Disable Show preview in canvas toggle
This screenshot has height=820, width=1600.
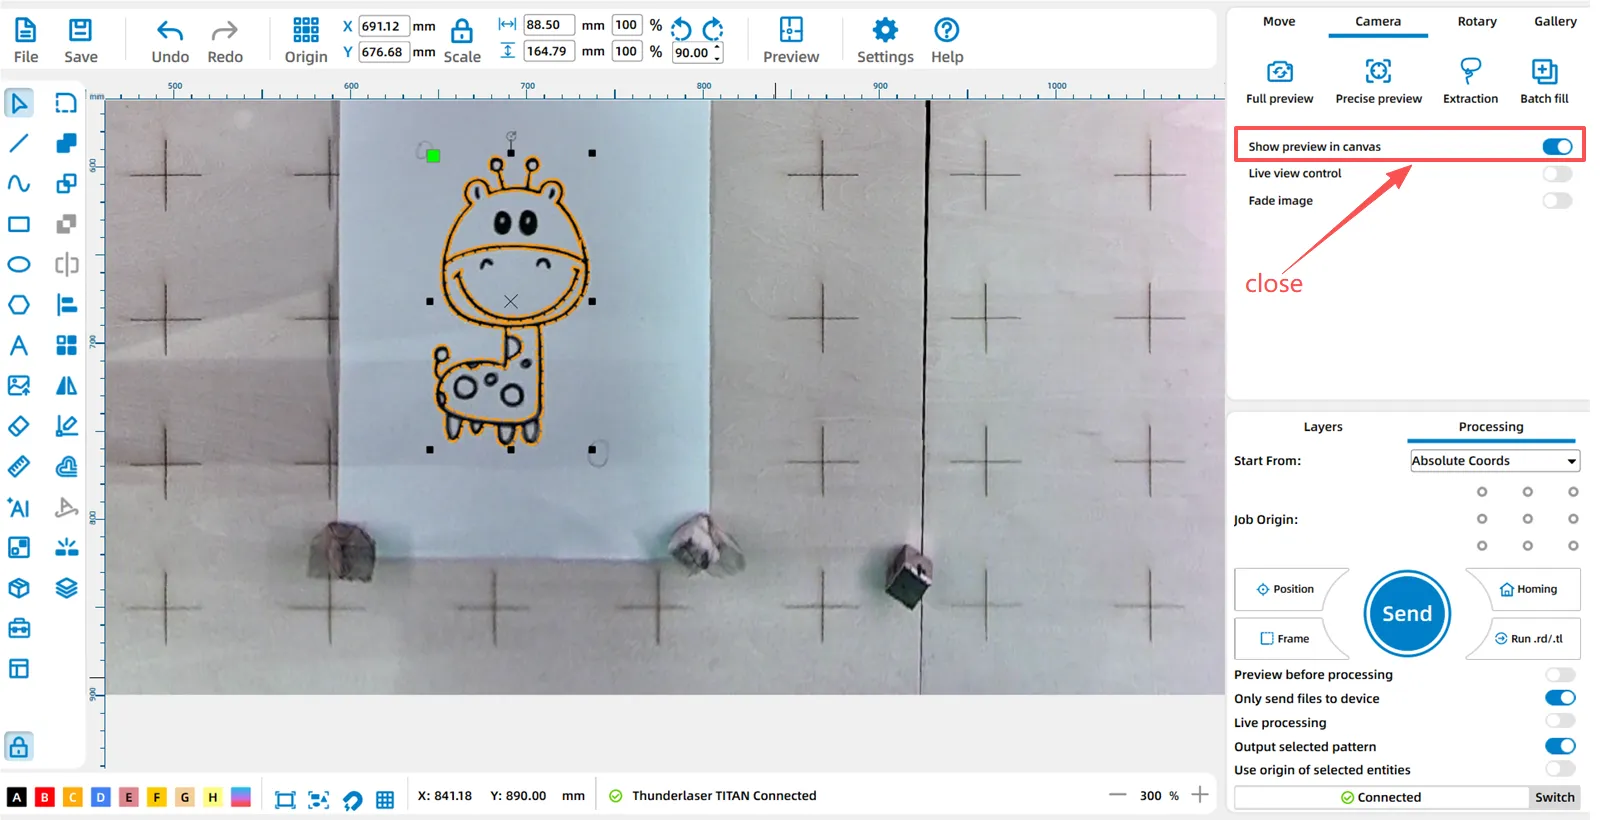point(1557,147)
